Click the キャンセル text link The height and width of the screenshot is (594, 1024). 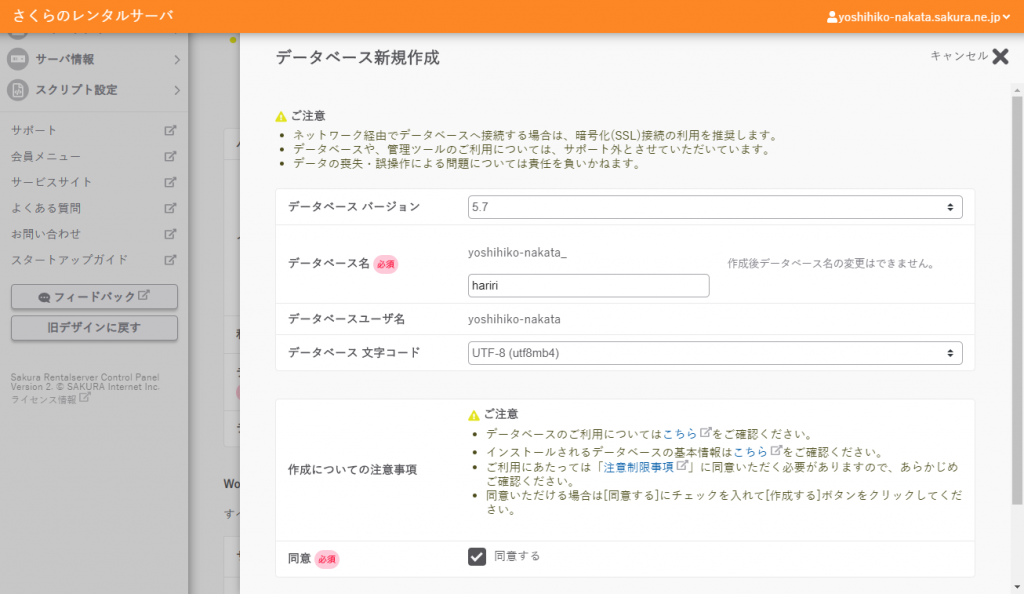point(959,56)
